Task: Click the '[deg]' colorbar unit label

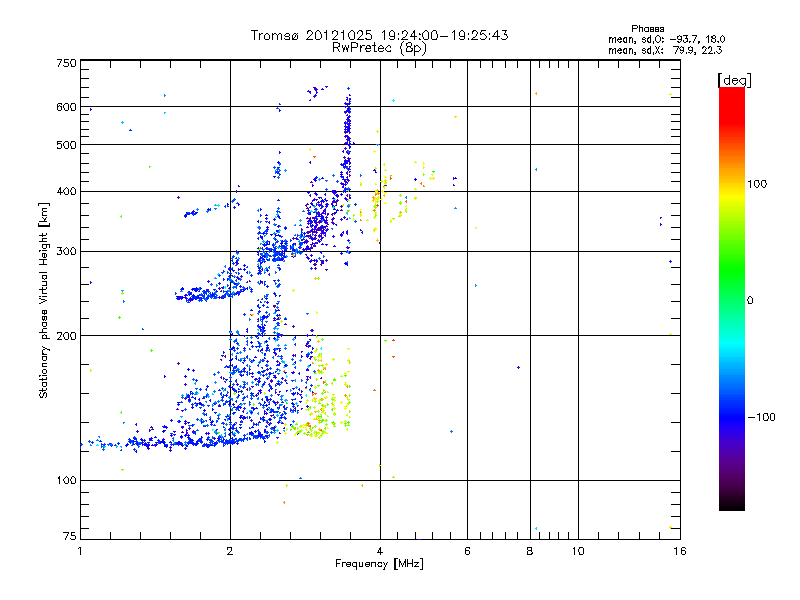Action: point(734,80)
